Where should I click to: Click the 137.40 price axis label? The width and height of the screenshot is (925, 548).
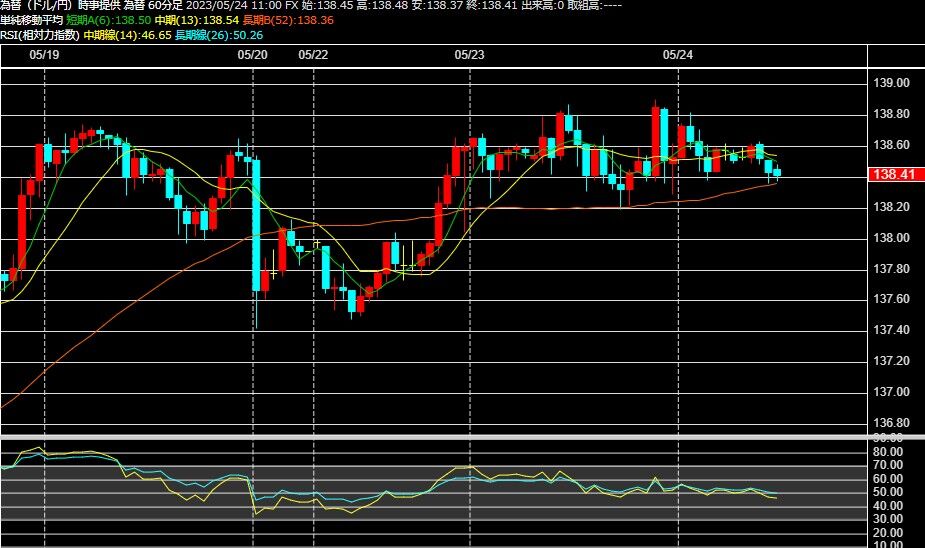[x=891, y=329]
